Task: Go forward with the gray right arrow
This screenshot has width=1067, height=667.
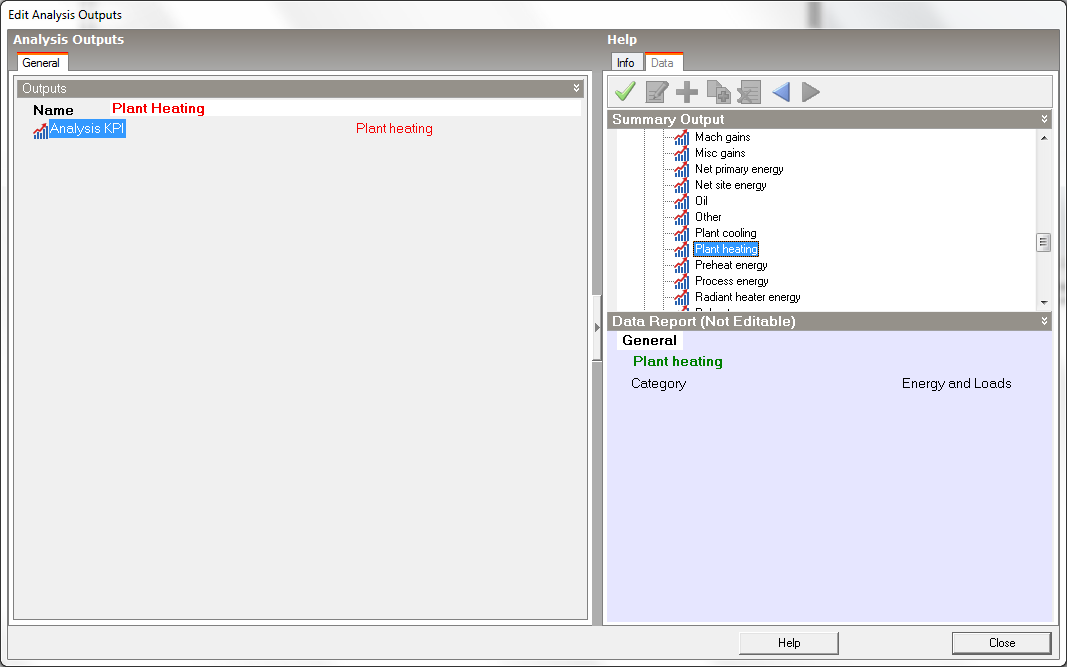Action: [811, 92]
